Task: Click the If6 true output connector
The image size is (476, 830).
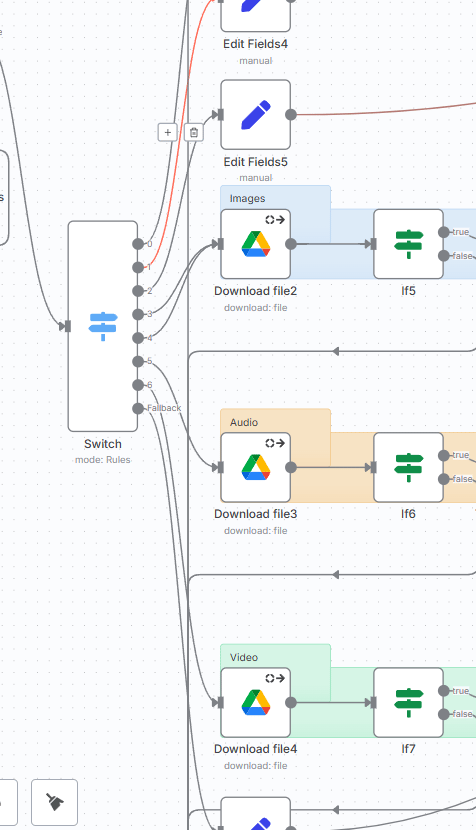Action: (444, 455)
